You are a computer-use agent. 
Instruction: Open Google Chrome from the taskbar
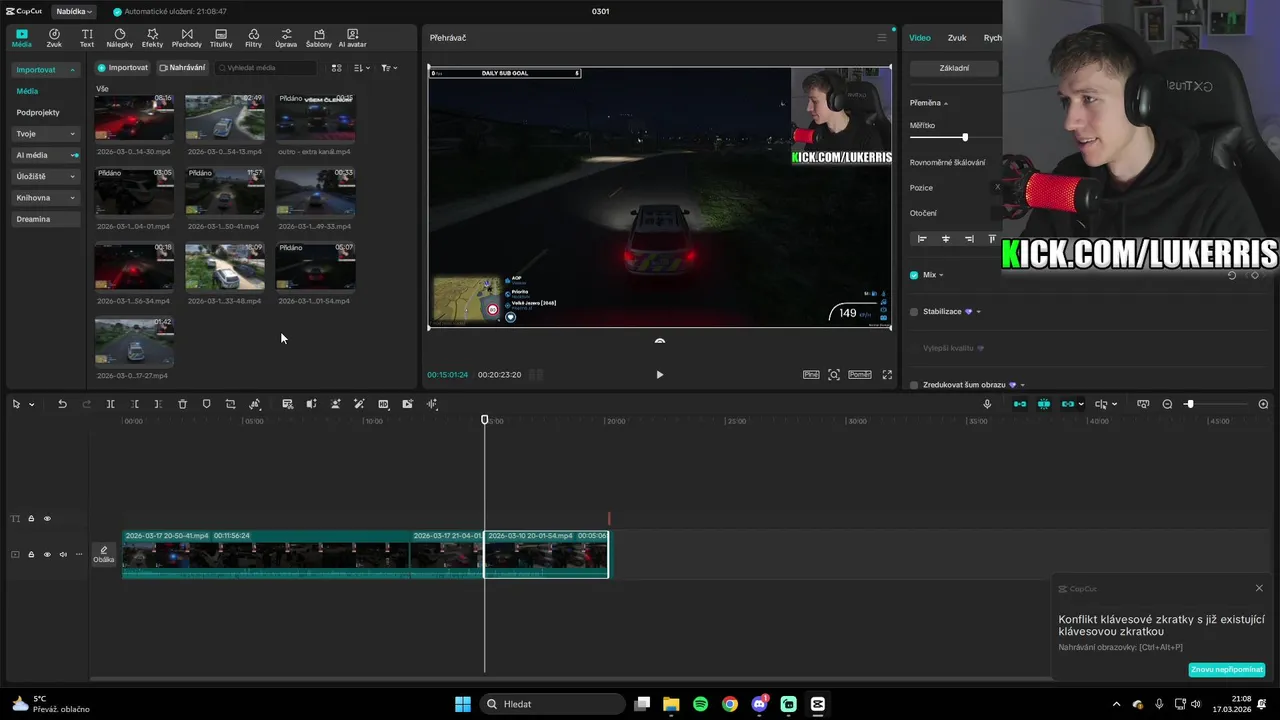[730, 704]
